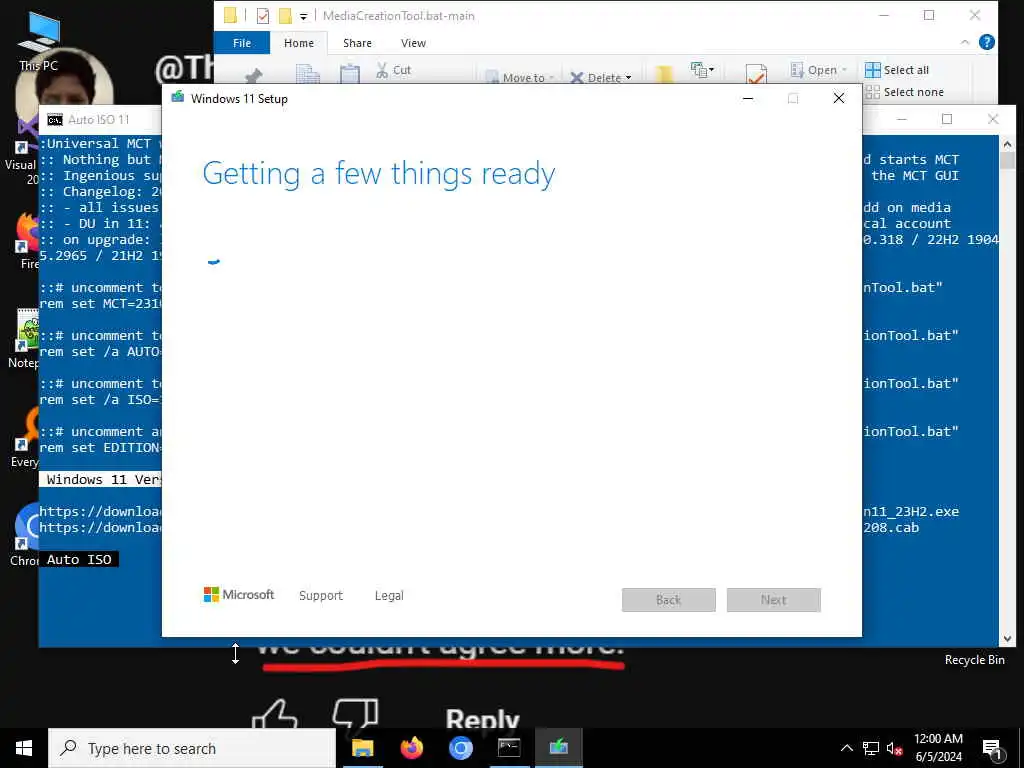Open the Move to dropdown
The width and height of the screenshot is (1024, 768).
point(520,78)
